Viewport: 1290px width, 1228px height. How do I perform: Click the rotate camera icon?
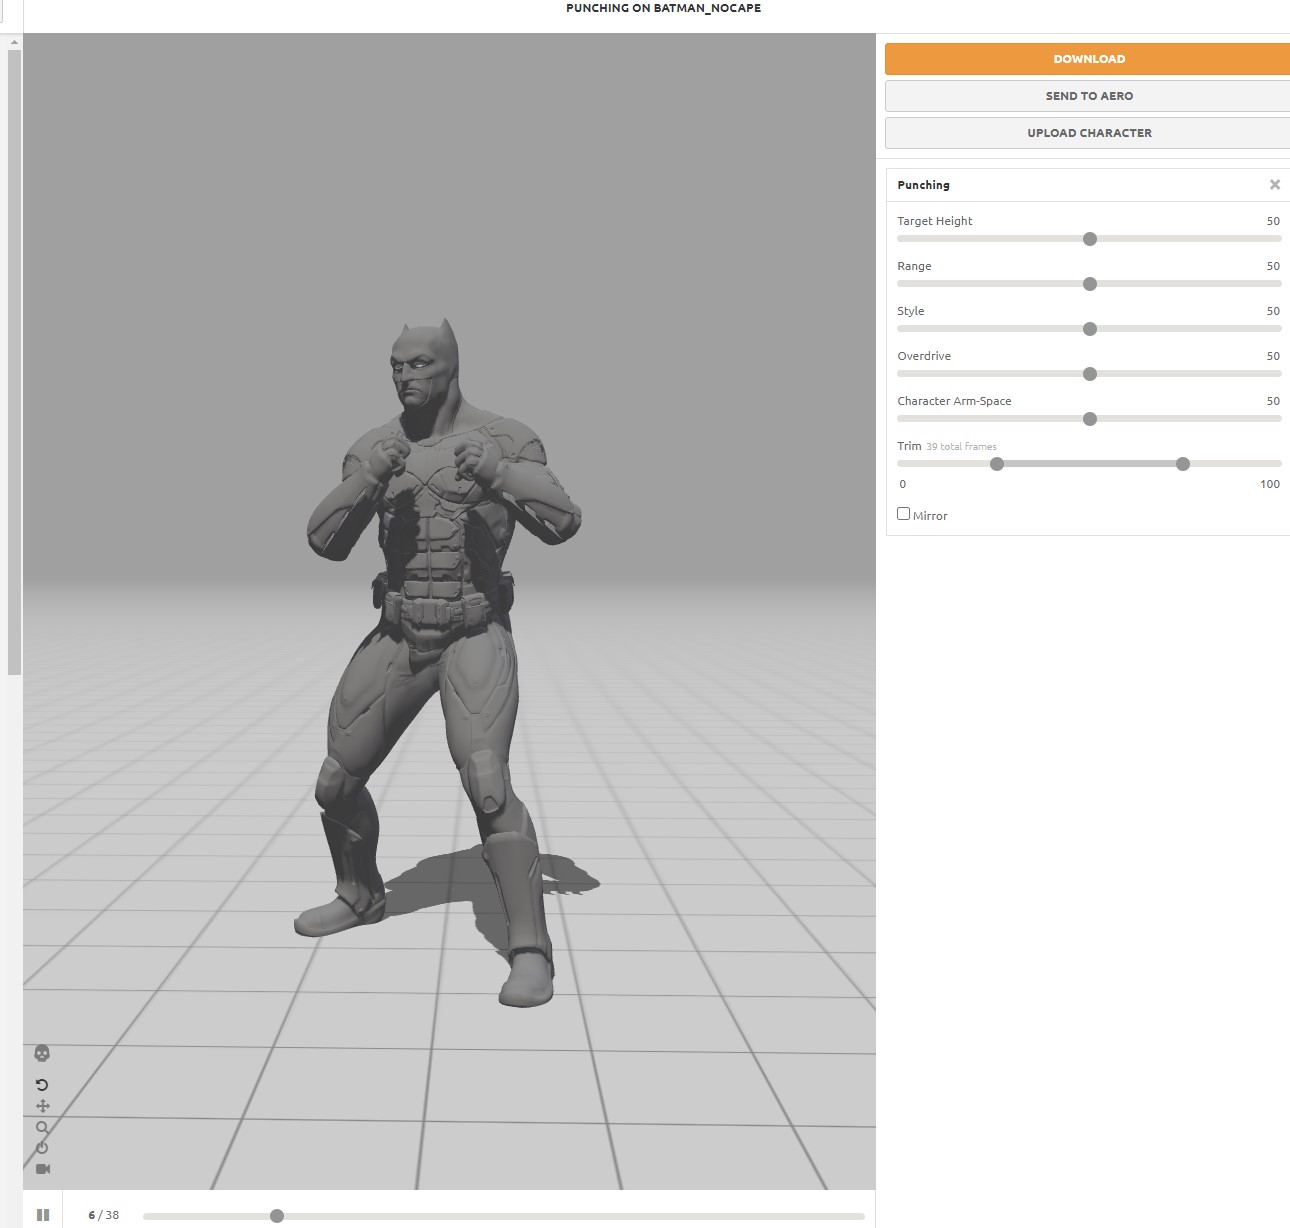(x=42, y=1085)
